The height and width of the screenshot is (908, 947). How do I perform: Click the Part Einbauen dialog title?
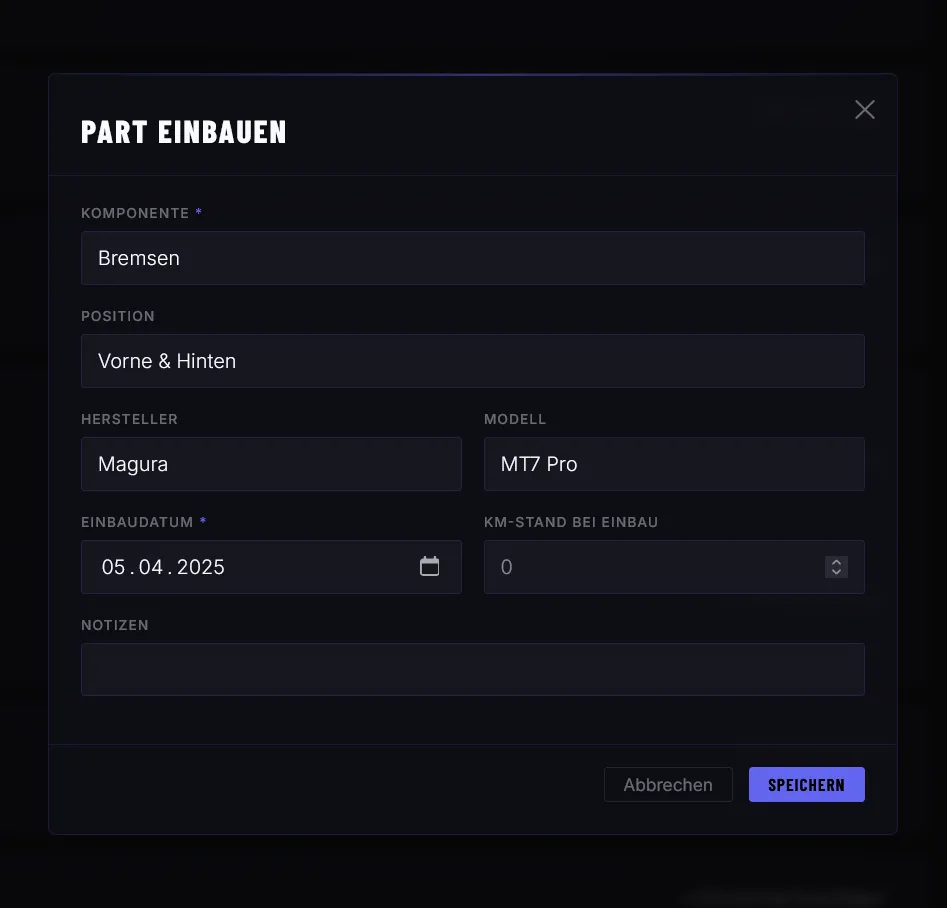pyautogui.click(x=184, y=132)
